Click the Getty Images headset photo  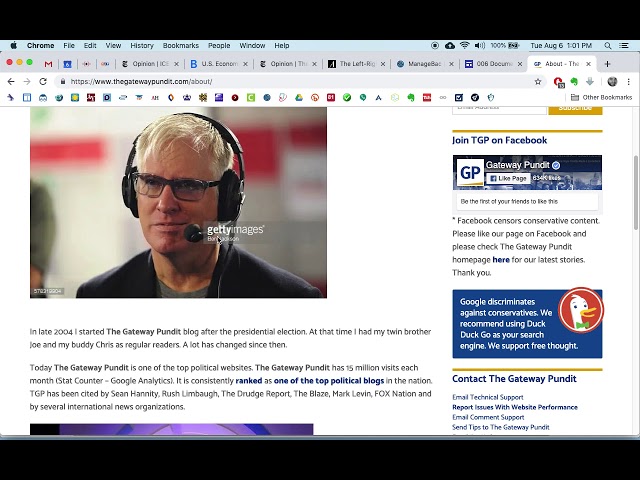[178, 202]
